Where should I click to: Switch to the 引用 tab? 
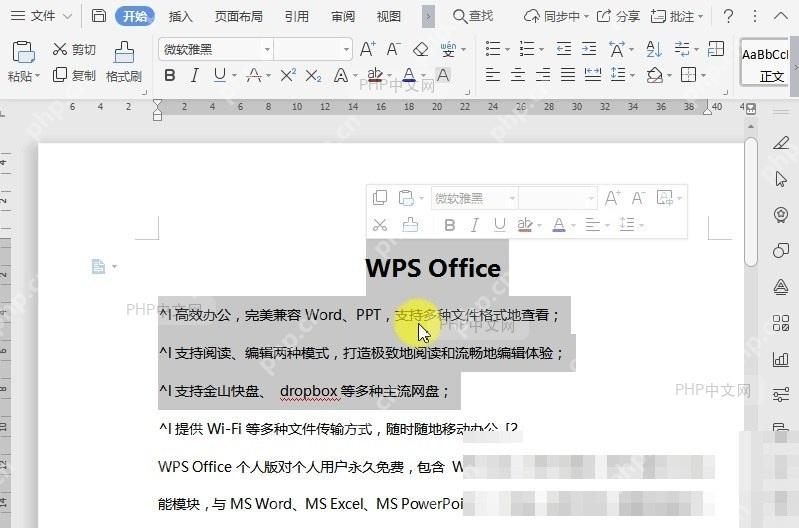[297, 16]
